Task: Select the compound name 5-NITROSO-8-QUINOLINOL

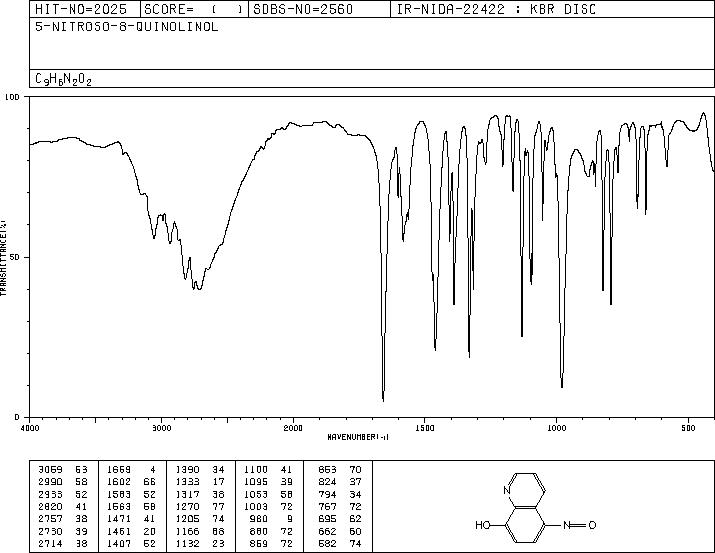Action: tap(127, 27)
